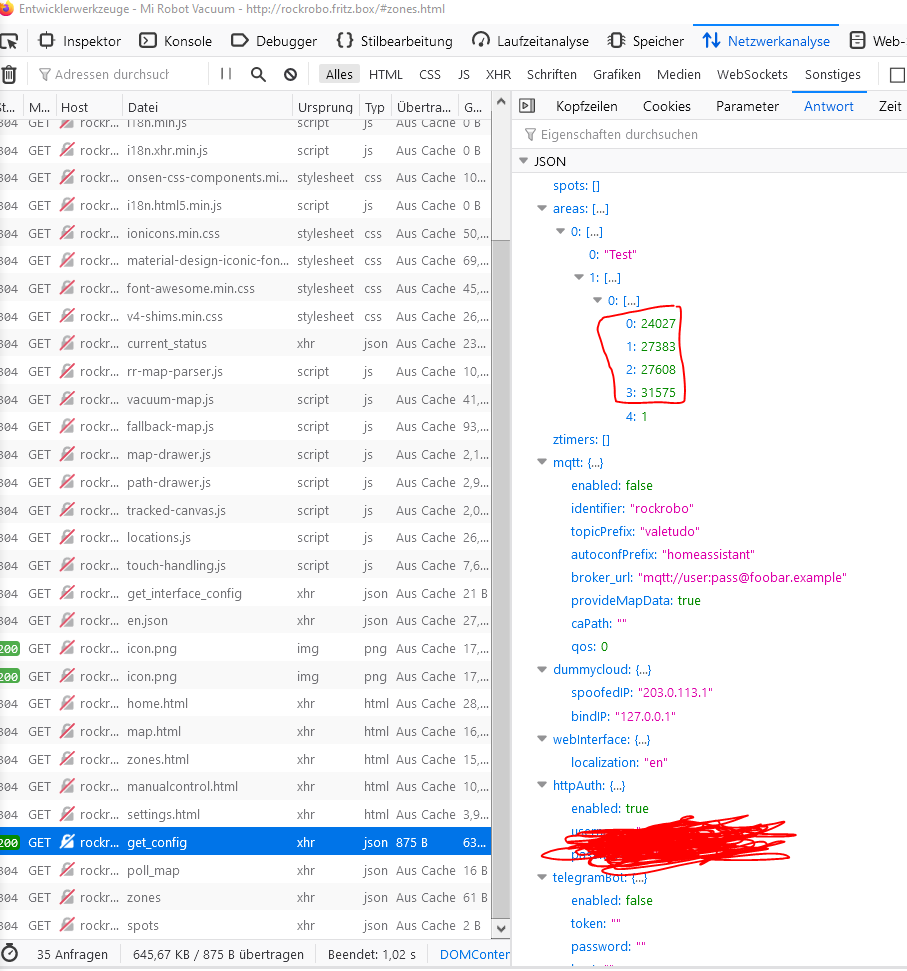Screen dimensions: 907x971
Task: Open the Kopfzeilen details tab
Action: pyautogui.click(x=586, y=107)
